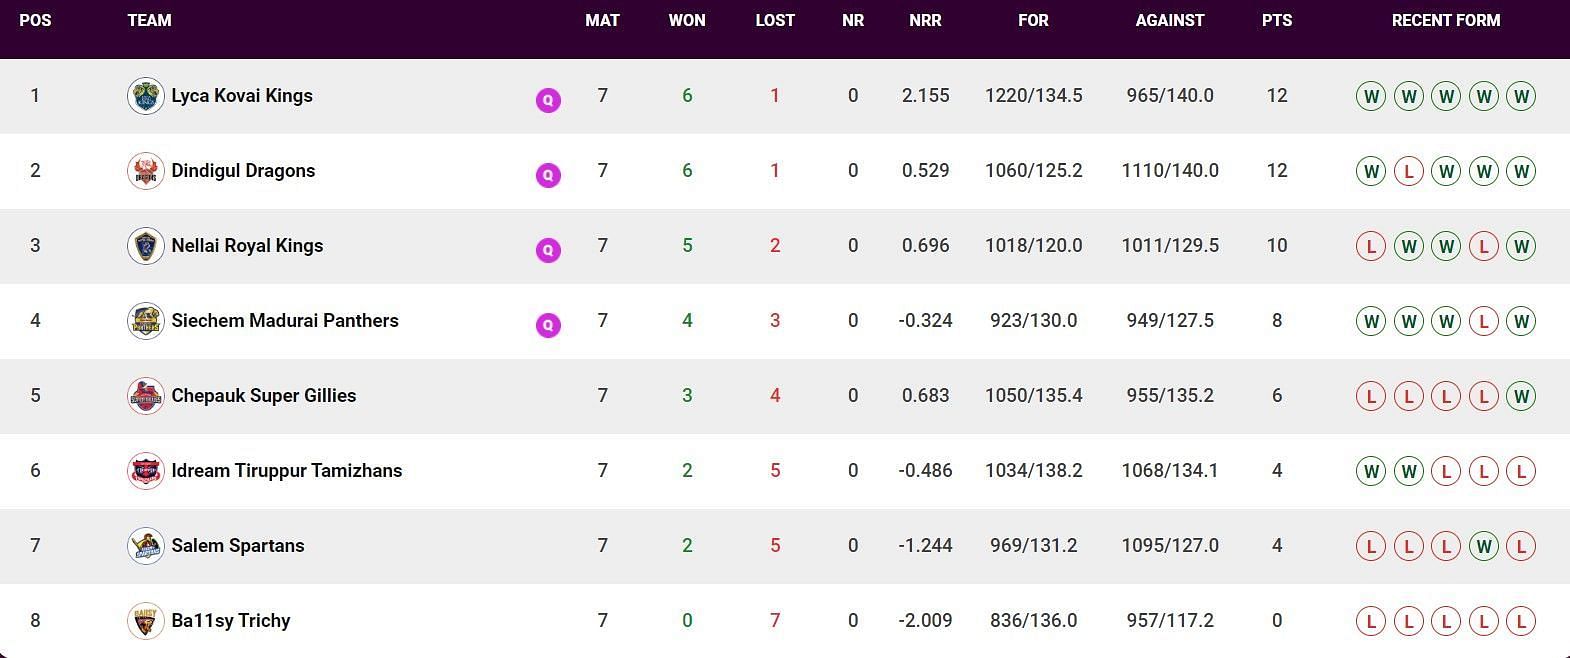
Task: Click the green W form badge for Salem Spartans
Action: coord(1484,546)
